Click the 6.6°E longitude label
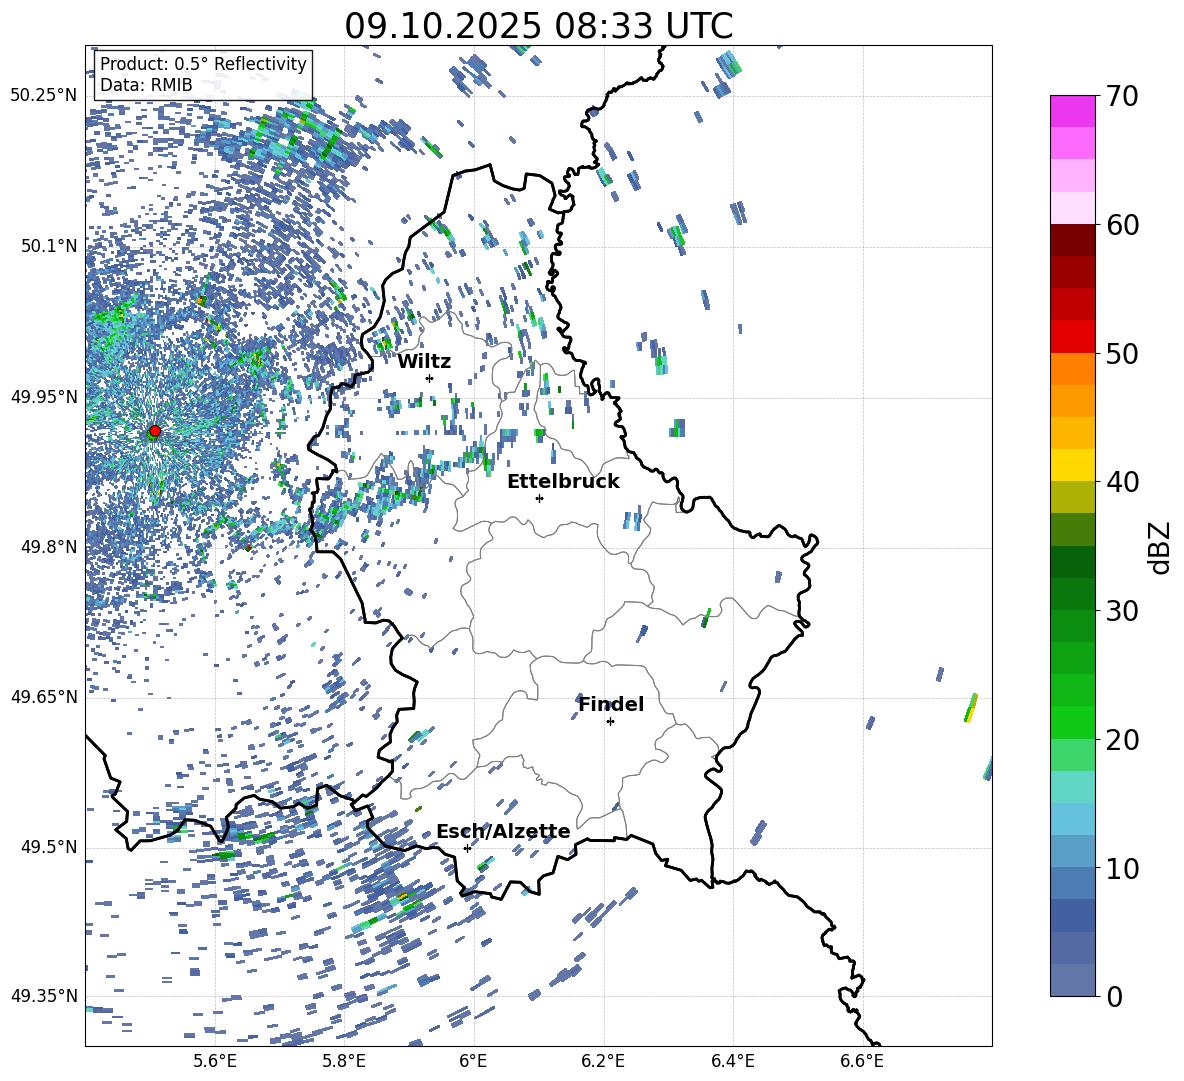 (862, 1062)
